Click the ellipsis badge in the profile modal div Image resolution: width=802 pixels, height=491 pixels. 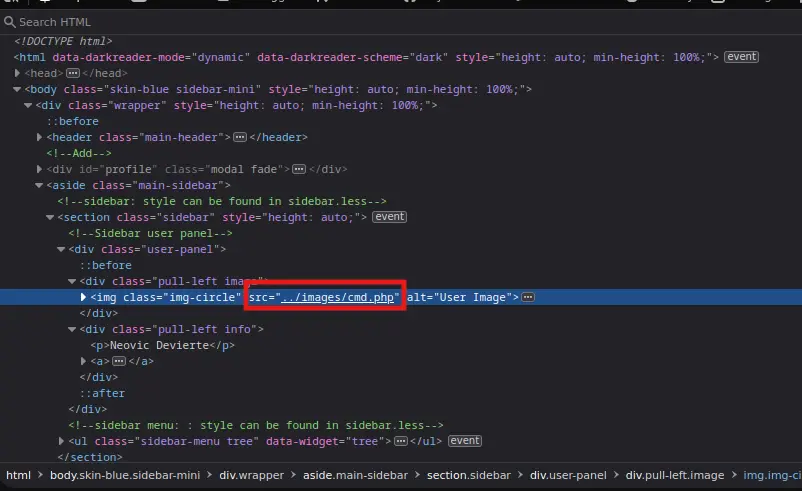tap(298, 169)
